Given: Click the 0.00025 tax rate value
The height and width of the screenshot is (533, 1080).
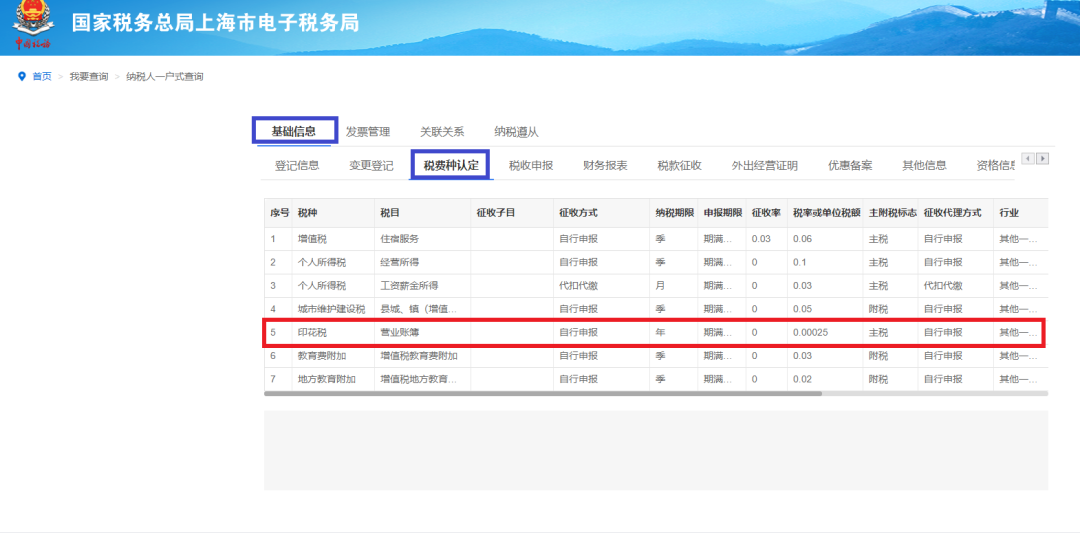Looking at the screenshot, I should point(810,333).
